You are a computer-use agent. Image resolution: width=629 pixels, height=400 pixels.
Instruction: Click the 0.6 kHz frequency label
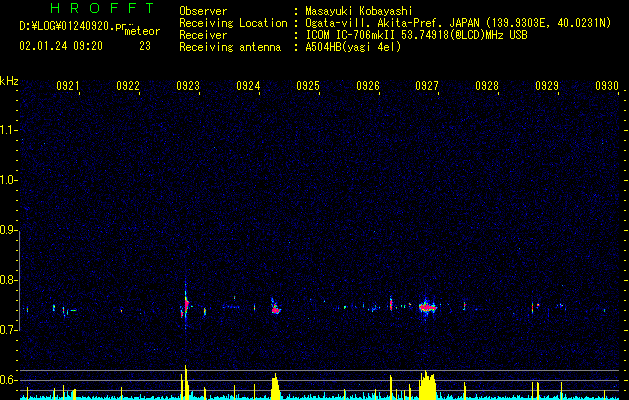pos(8,380)
